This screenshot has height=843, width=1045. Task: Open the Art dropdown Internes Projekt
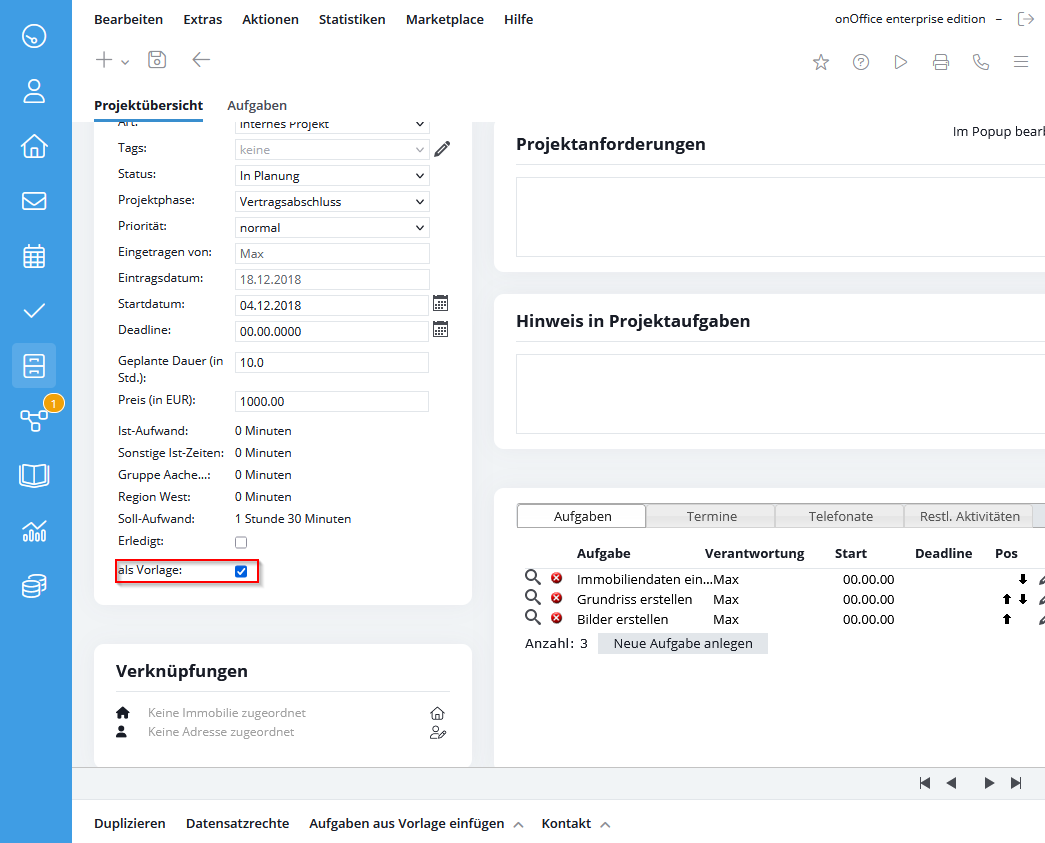332,126
